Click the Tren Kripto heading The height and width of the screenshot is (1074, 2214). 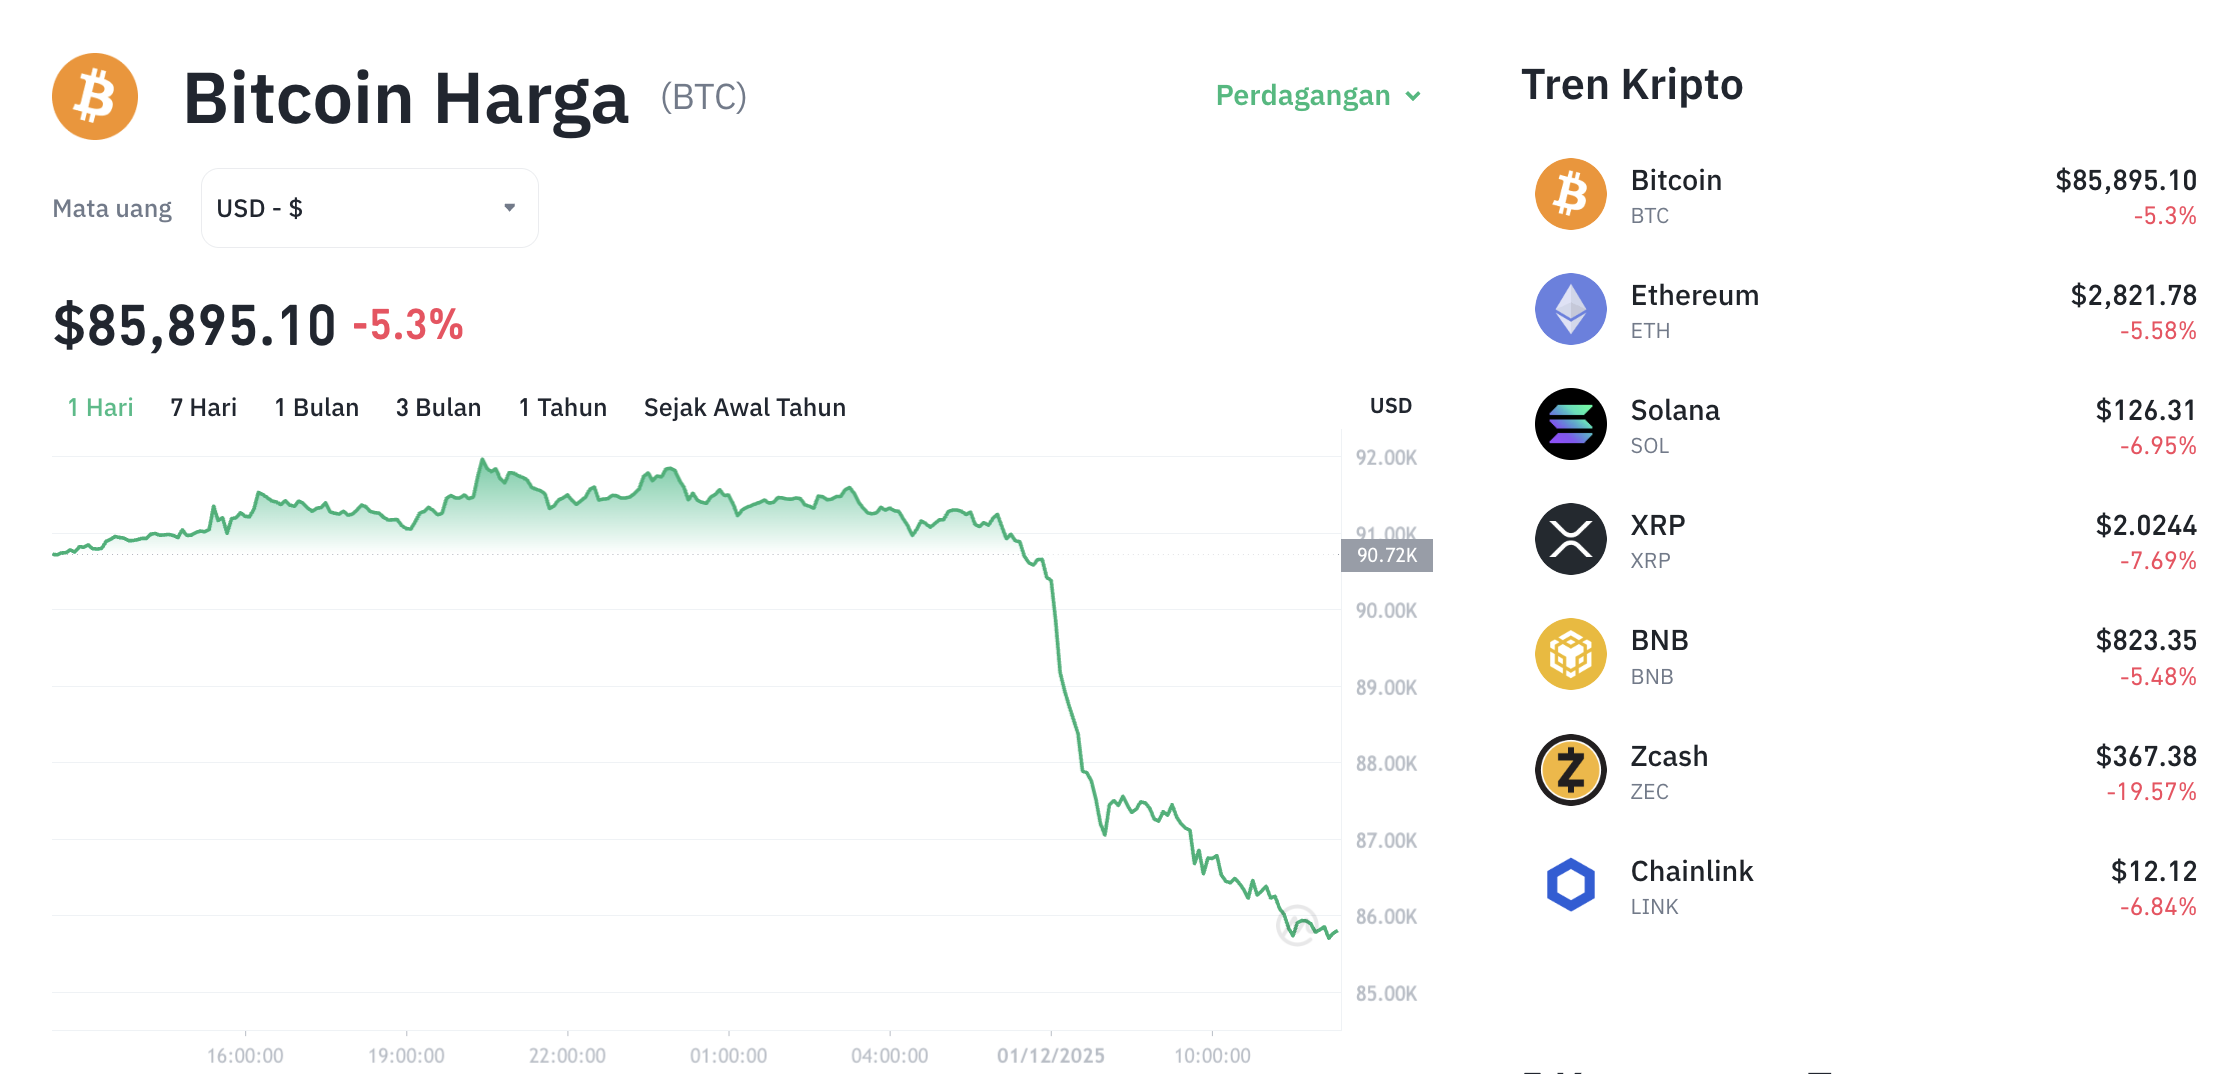click(x=1632, y=85)
